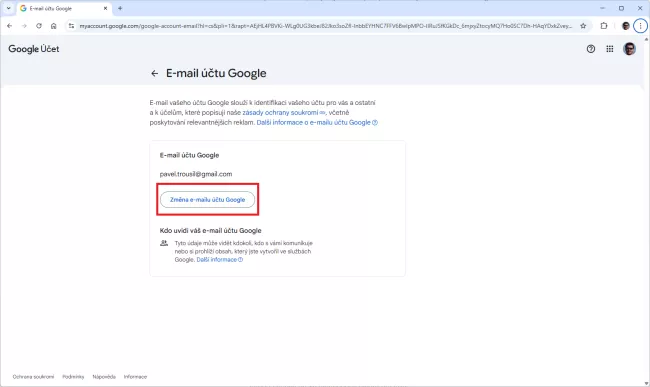Open Nápověda footer link
The image size is (650, 387).
click(x=104, y=377)
